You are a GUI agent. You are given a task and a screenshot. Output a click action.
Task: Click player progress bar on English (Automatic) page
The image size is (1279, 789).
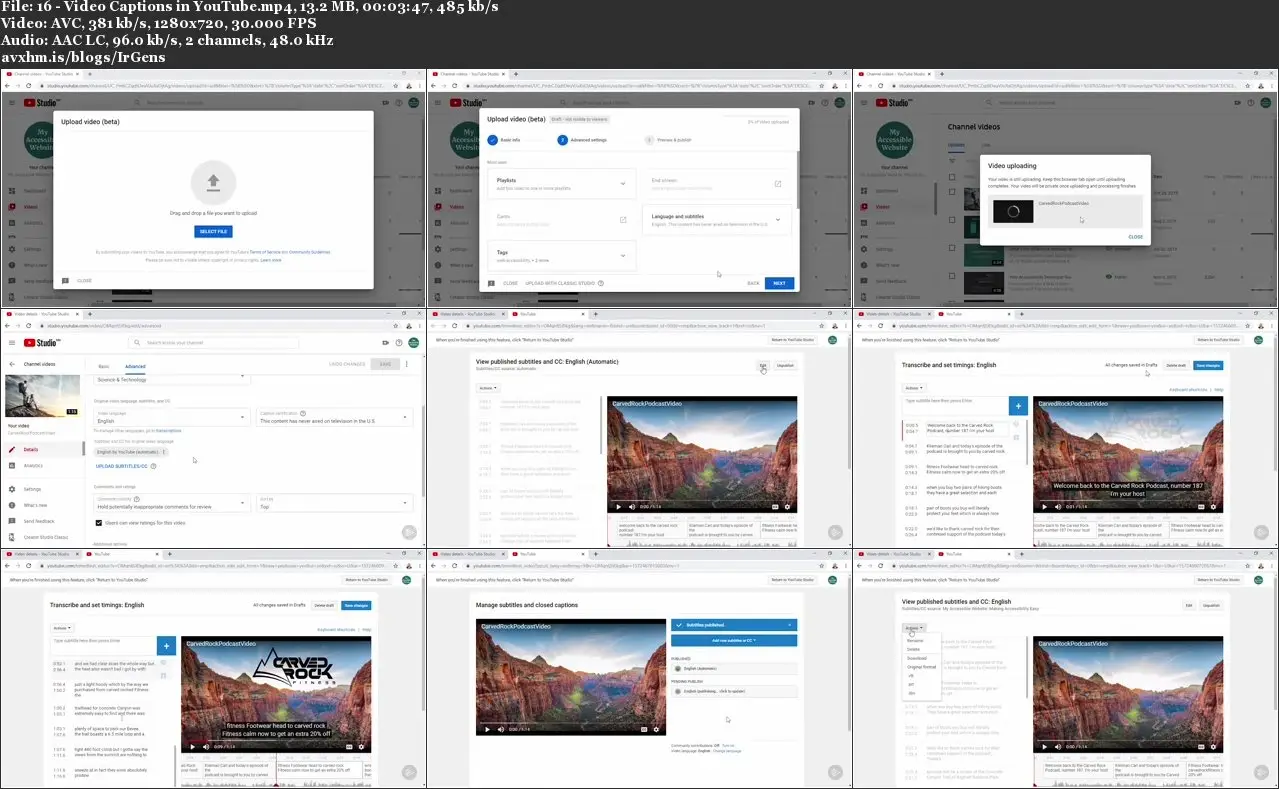(x=702, y=501)
